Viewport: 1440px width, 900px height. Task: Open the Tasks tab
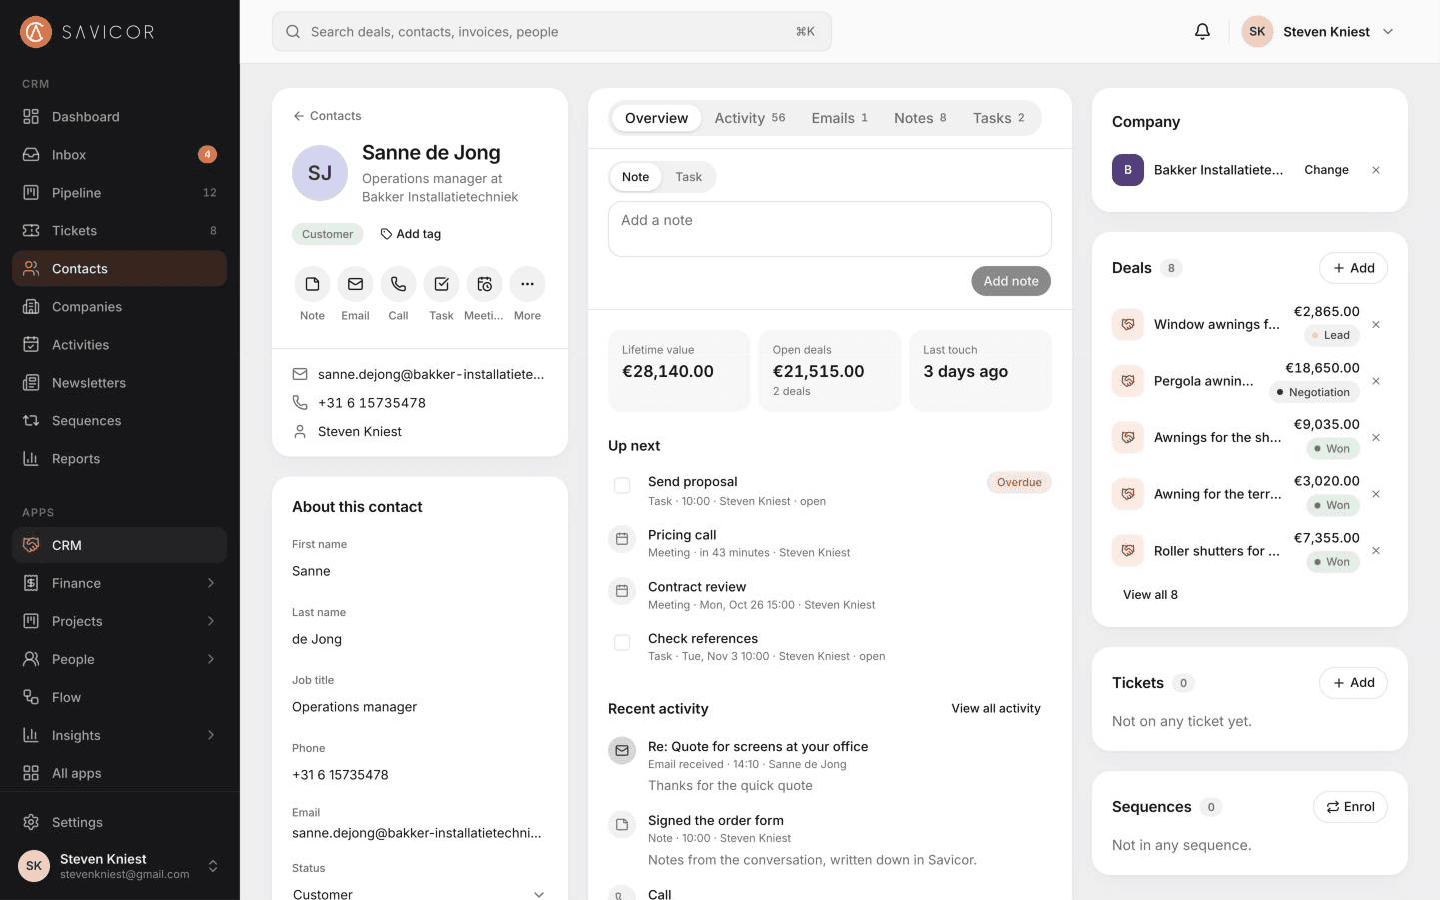[999, 118]
